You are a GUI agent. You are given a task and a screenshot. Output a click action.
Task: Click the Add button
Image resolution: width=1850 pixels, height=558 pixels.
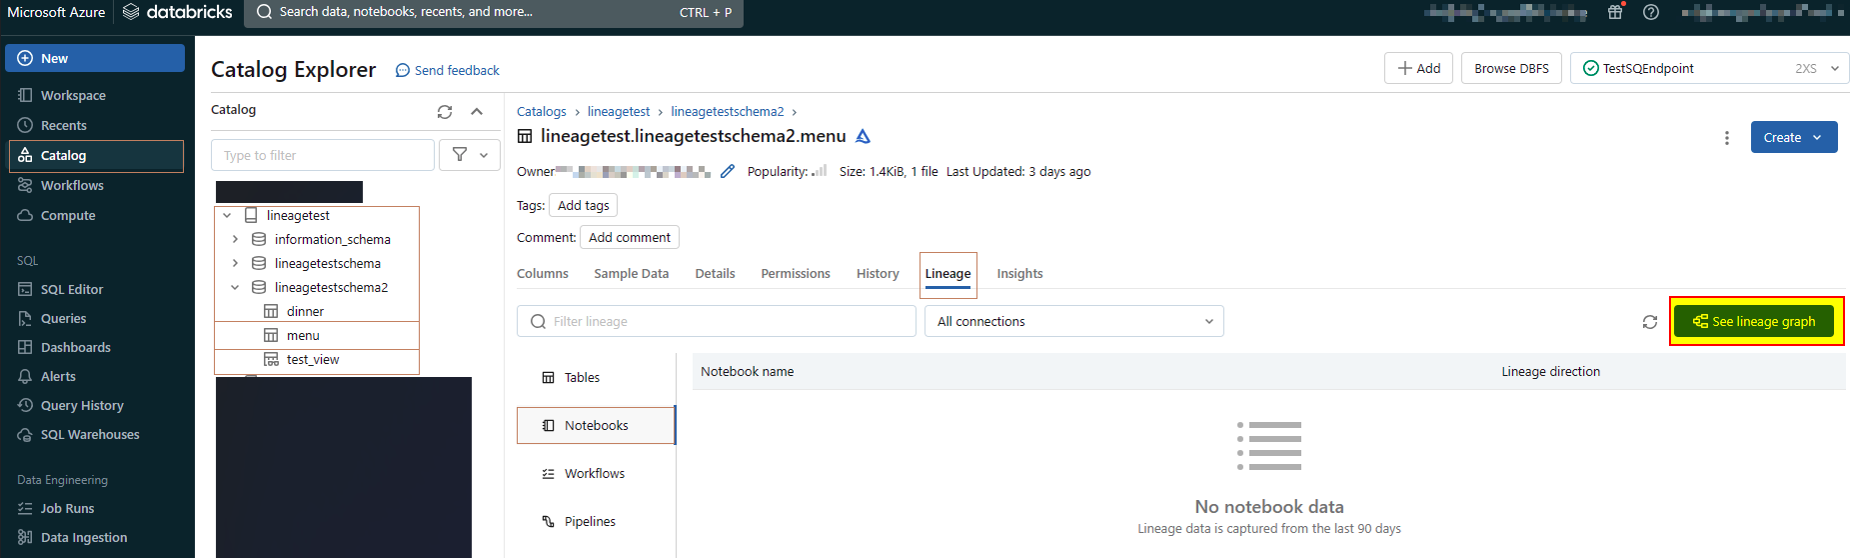[x=1419, y=68]
